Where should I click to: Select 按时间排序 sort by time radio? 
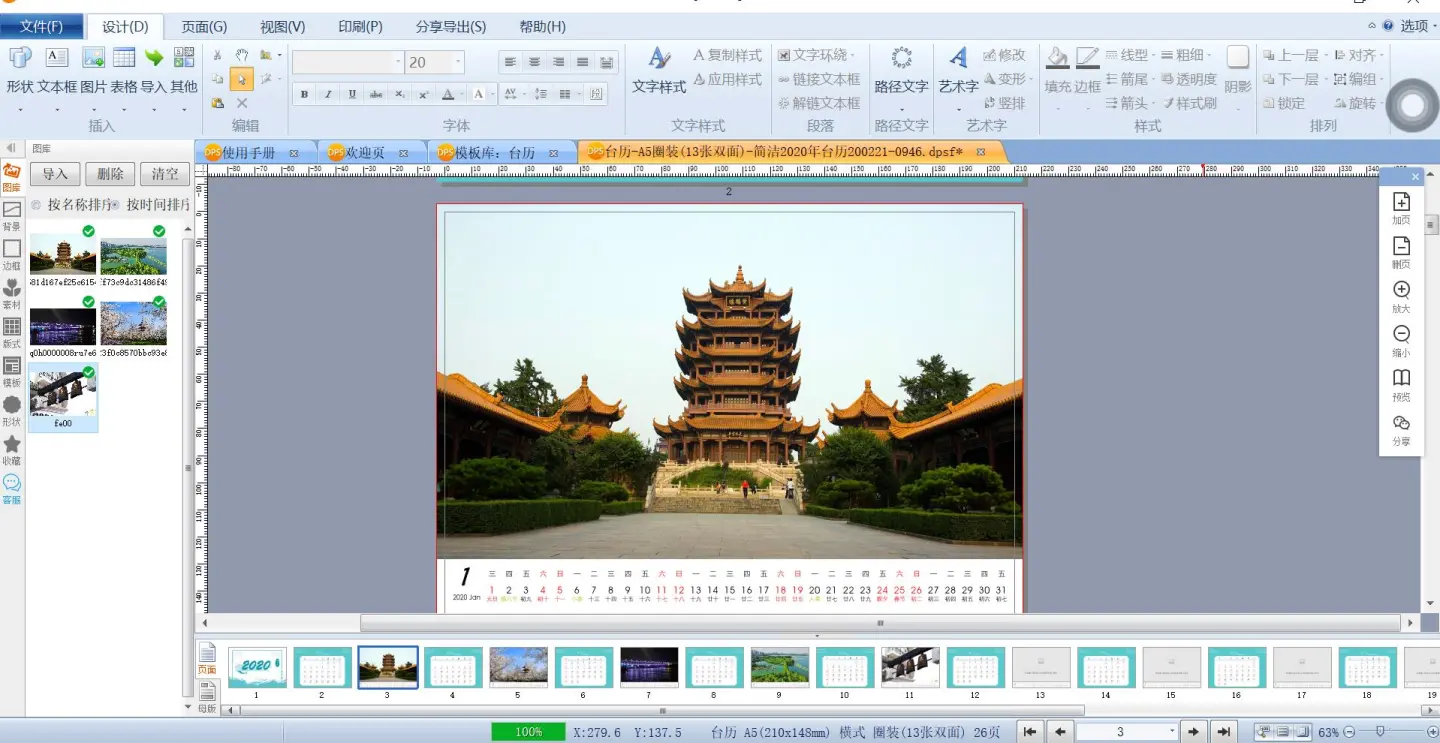pos(115,205)
